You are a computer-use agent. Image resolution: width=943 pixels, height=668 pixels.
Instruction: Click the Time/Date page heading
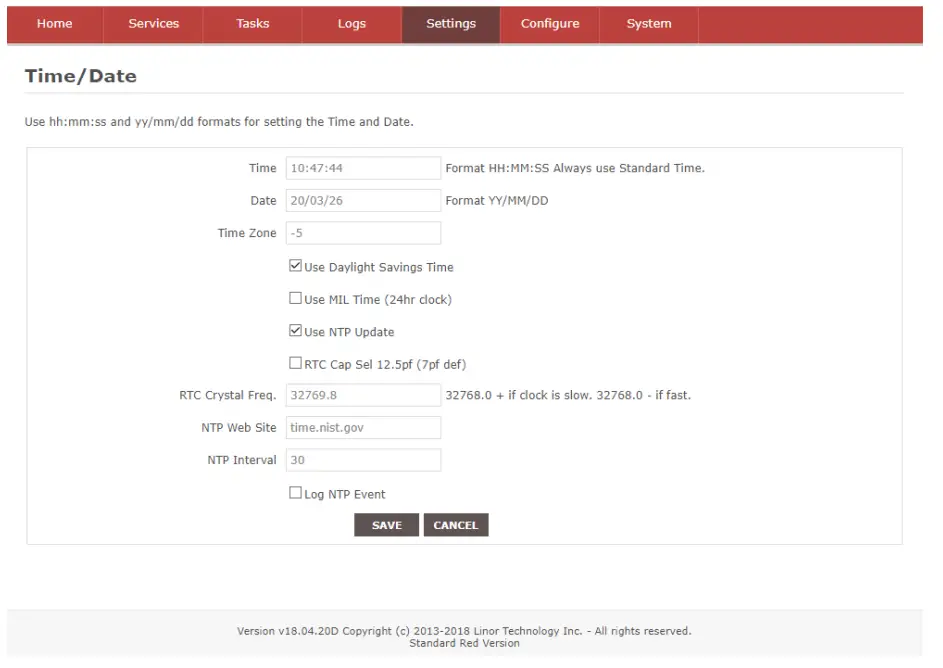81,76
